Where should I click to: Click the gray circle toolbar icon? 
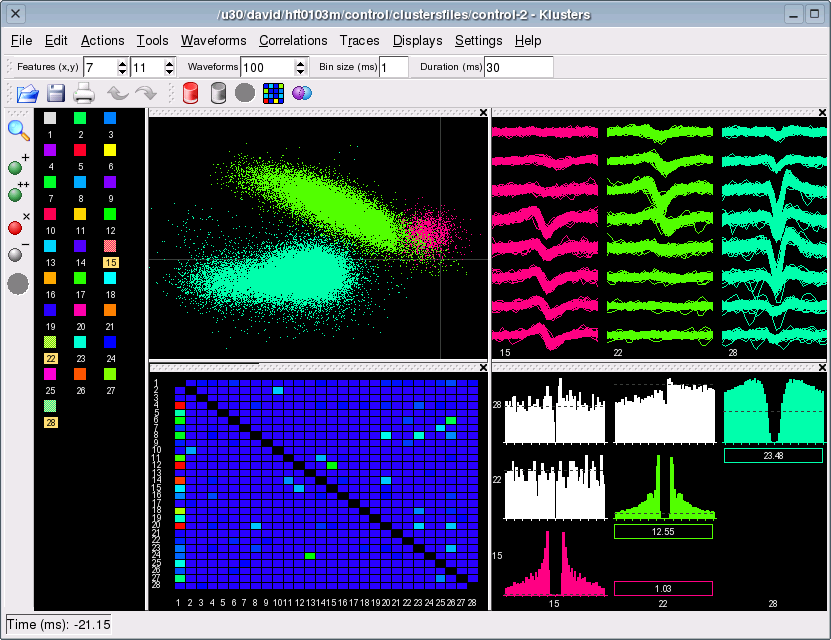tap(245, 93)
